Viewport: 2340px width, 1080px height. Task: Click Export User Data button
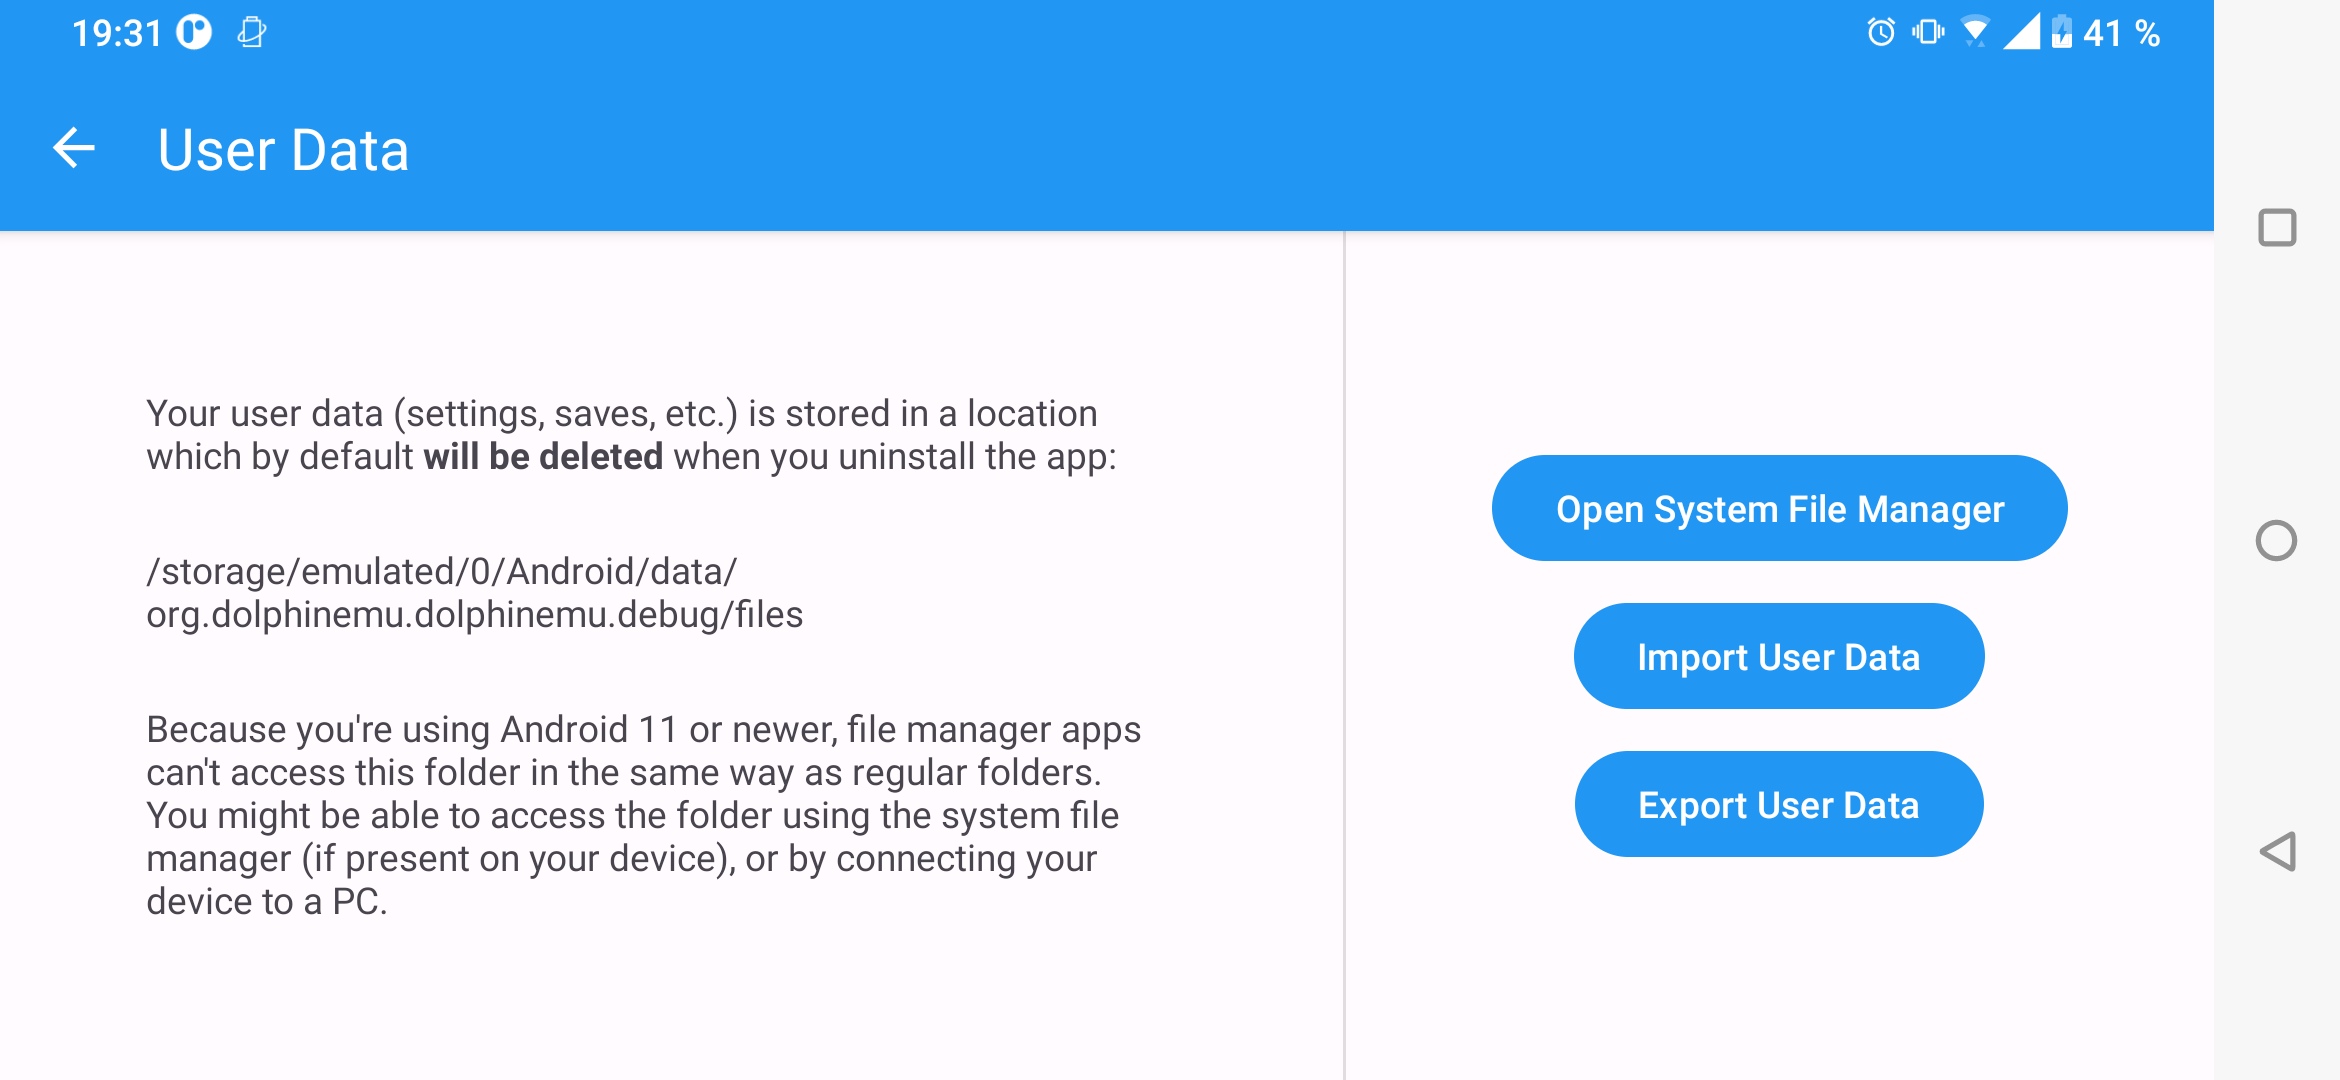(1778, 805)
